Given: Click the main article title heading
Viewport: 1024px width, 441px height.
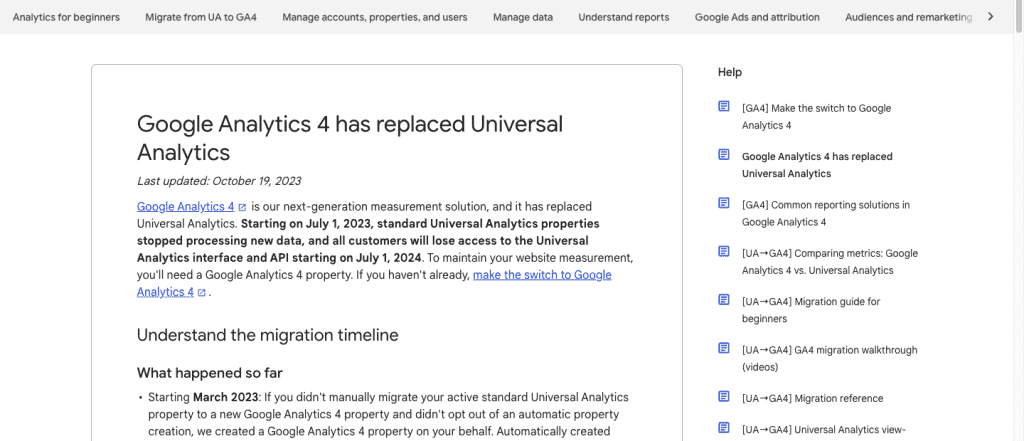Looking at the screenshot, I should pyautogui.click(x=350, y=138).
